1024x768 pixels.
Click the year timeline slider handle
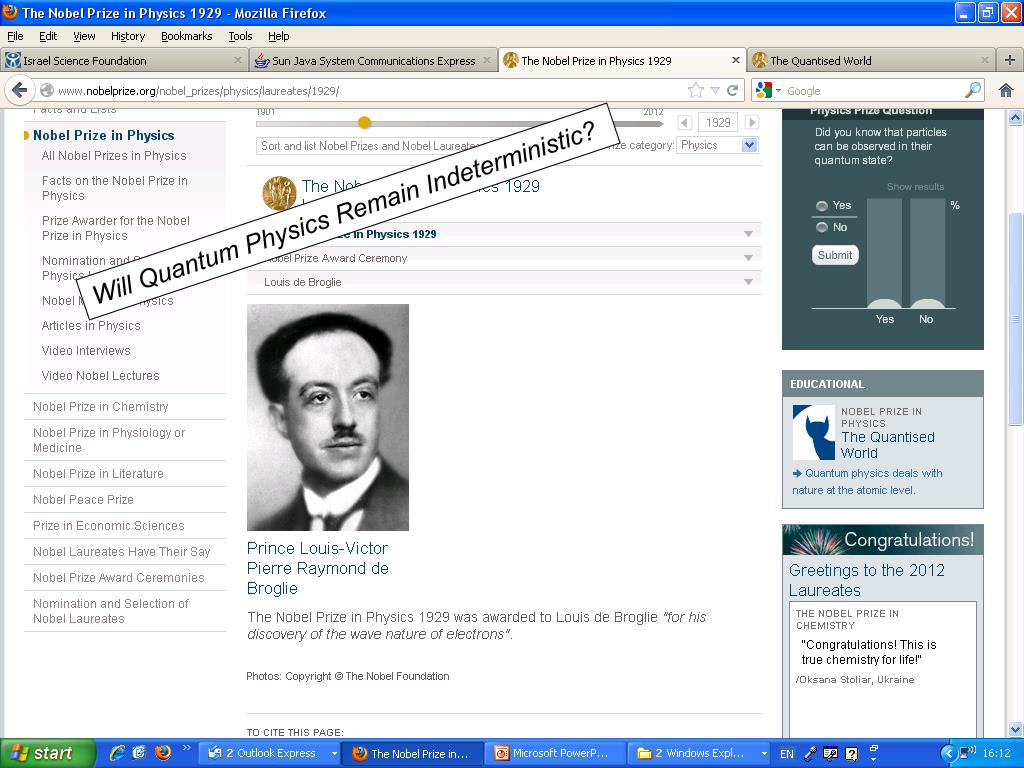(364, 122)
